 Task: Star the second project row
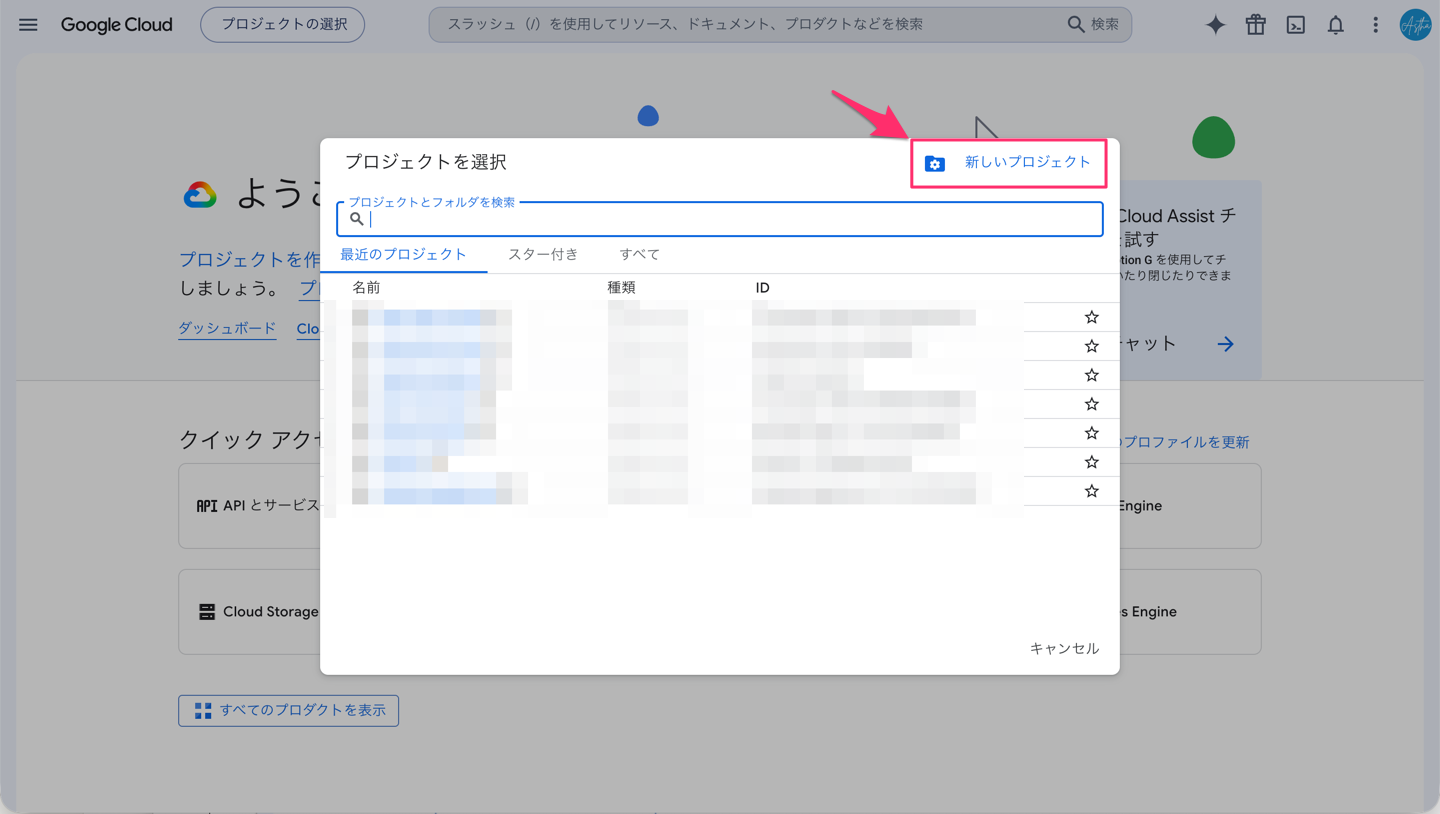tap(1092, 346)
